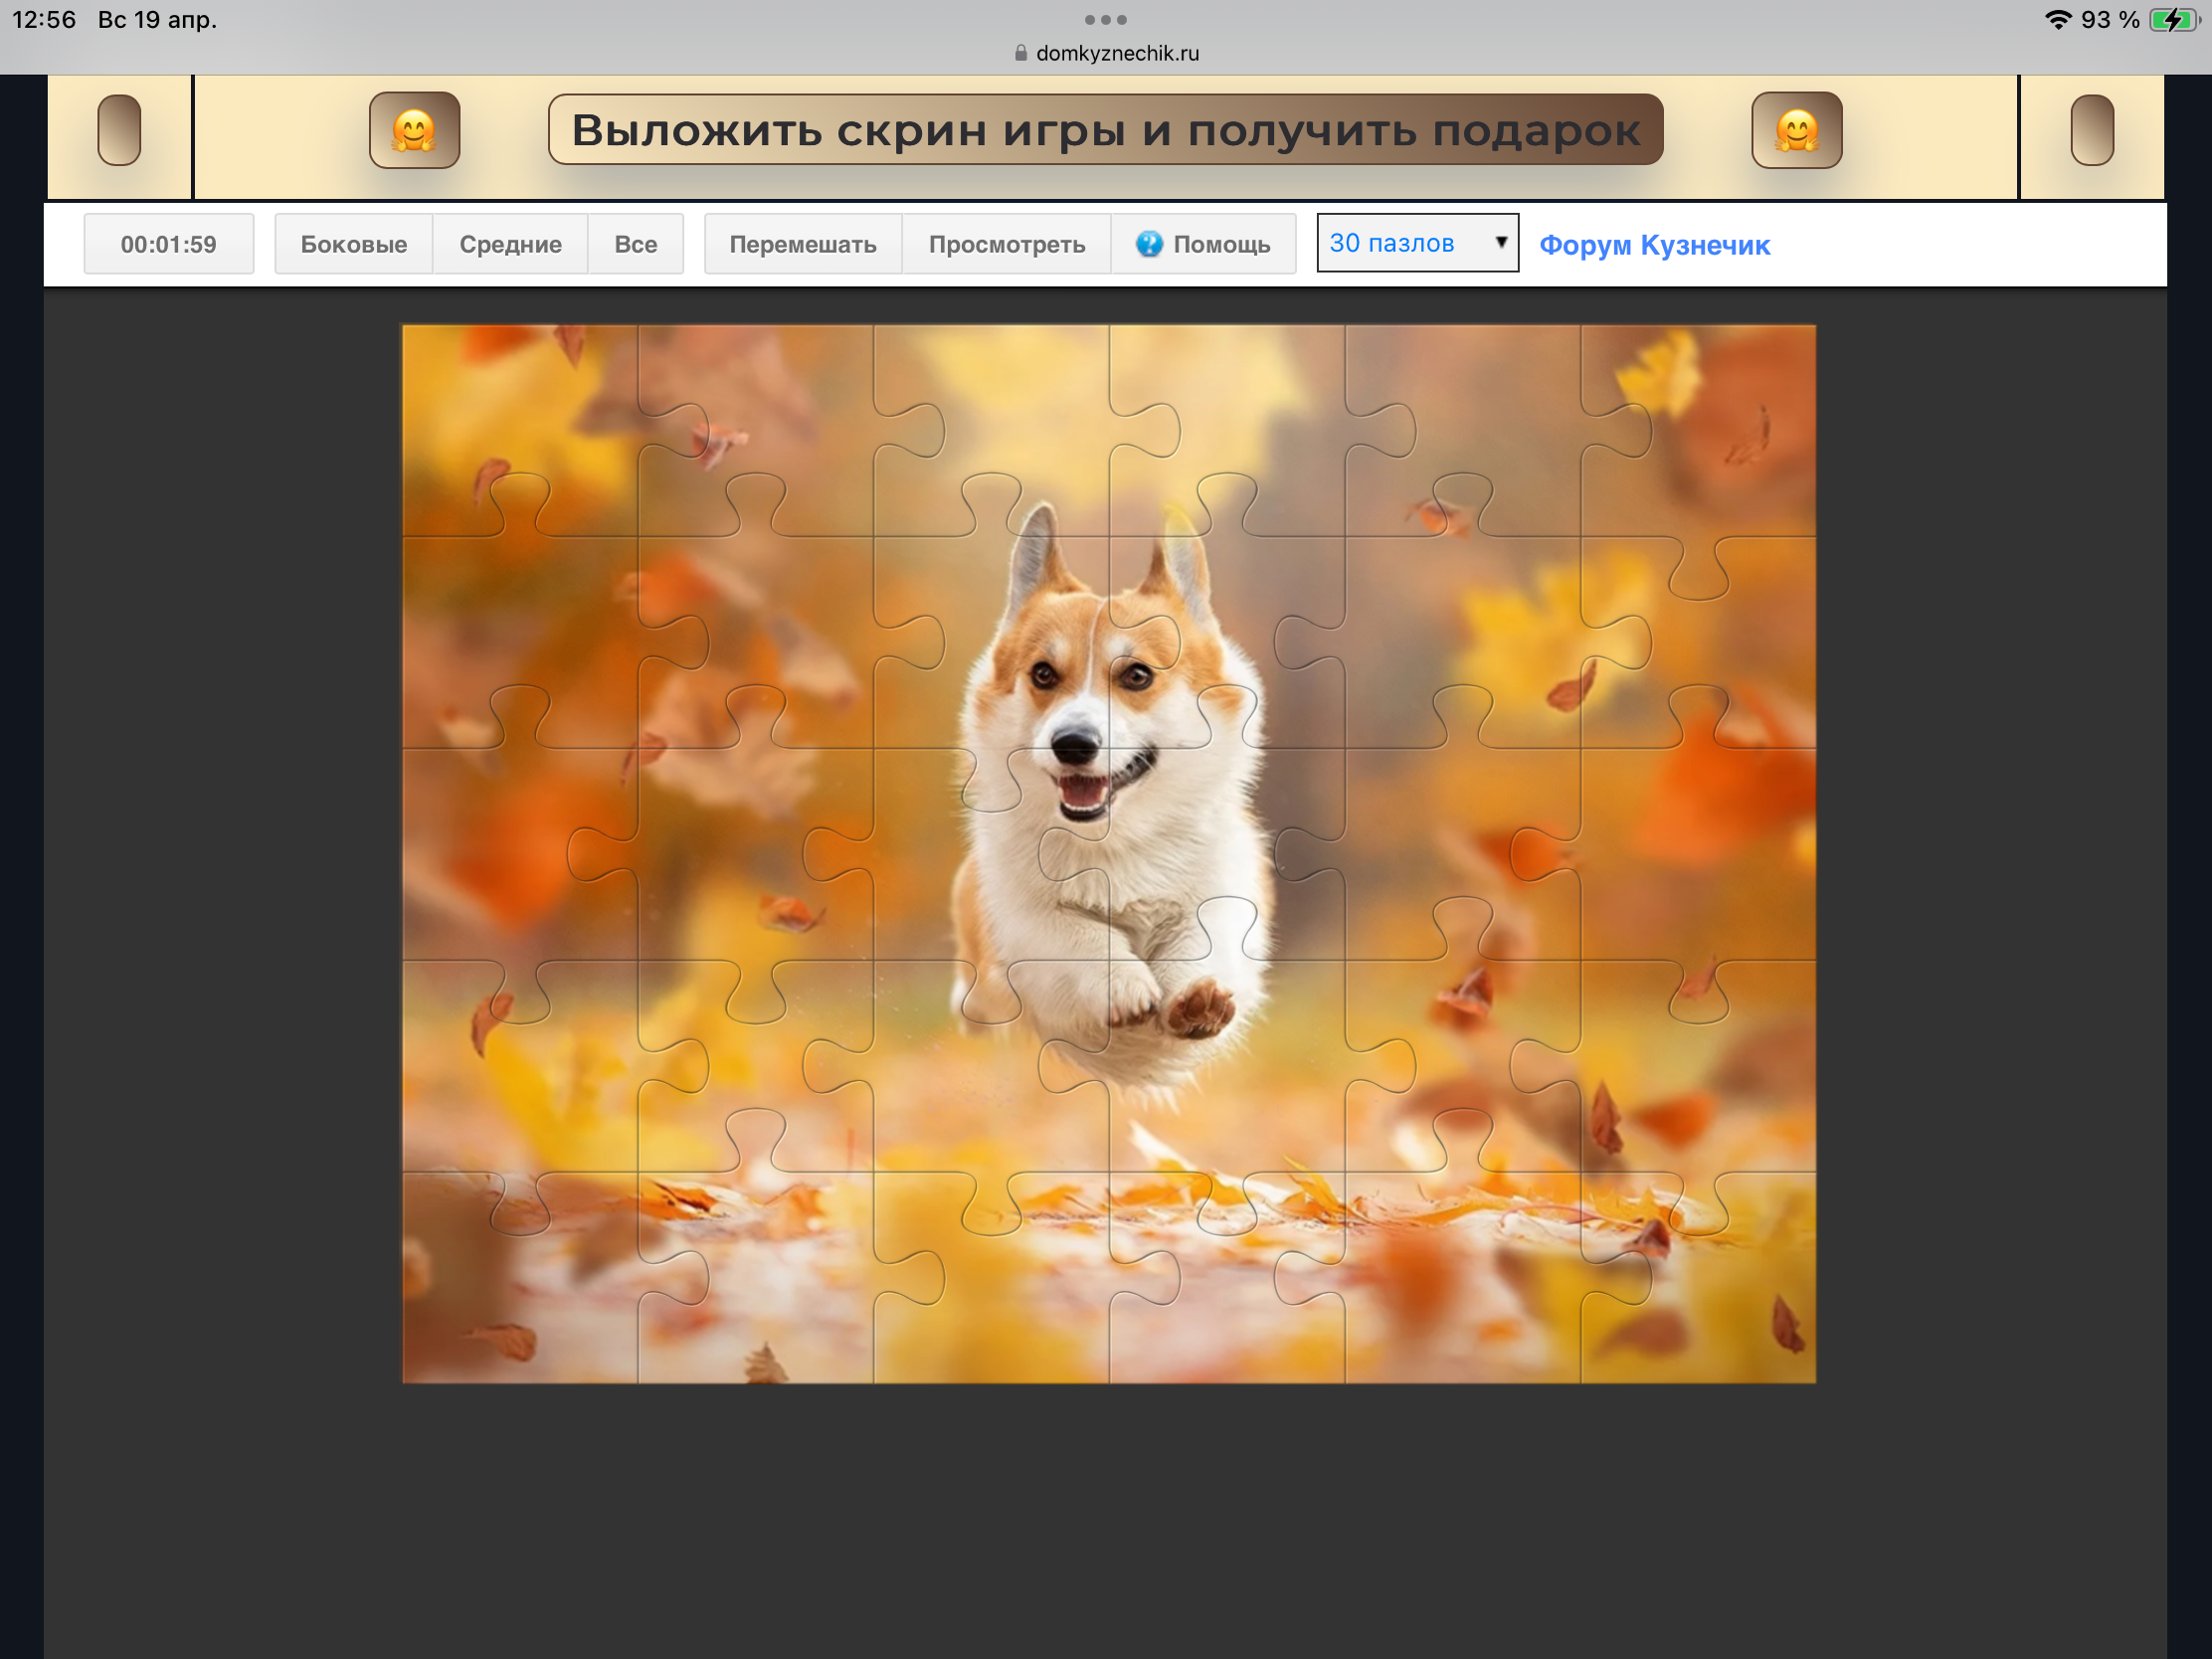The image size is (2212, 1659).
Task: Click the blue question-mark help icon
Action: point(1149,244)
